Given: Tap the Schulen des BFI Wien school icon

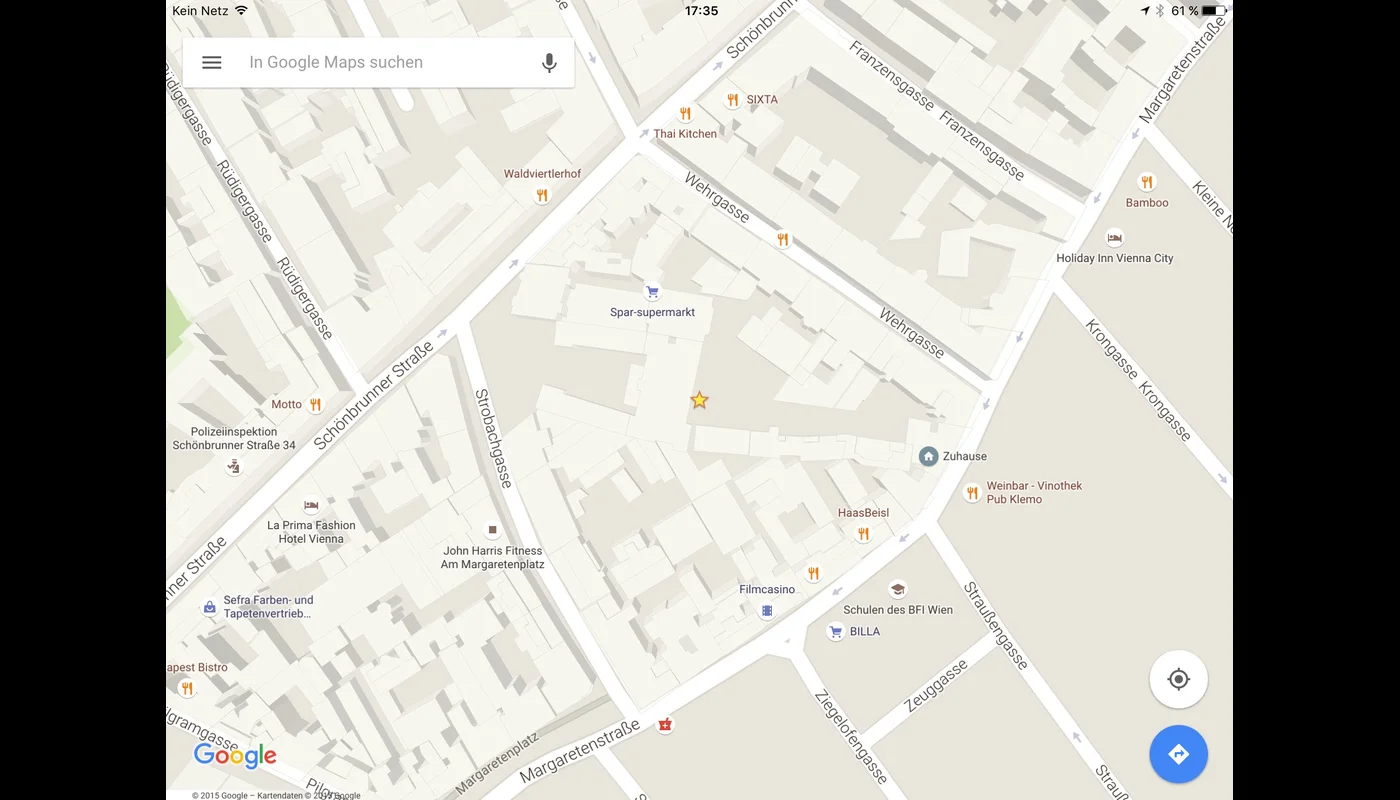Looking at the screenshot, I should (x=898, y=590).
